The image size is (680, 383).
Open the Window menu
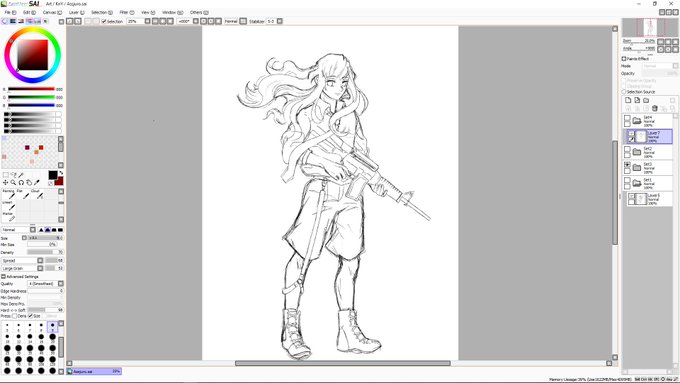(x=172, y=13)
